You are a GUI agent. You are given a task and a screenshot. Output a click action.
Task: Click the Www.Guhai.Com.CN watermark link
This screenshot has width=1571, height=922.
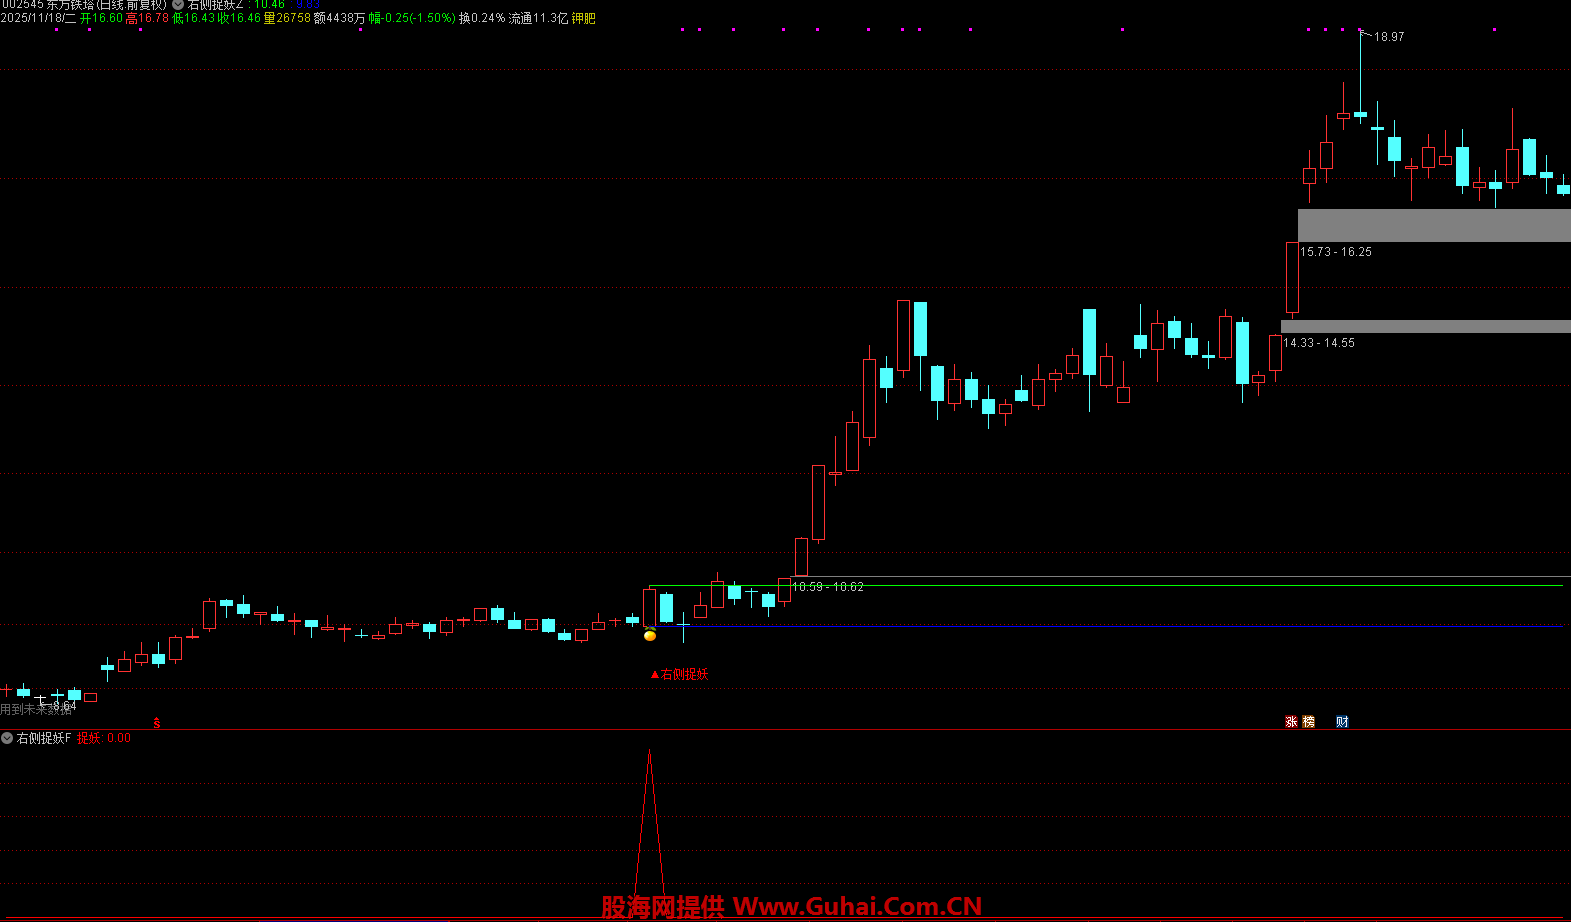tap(857, 906)
